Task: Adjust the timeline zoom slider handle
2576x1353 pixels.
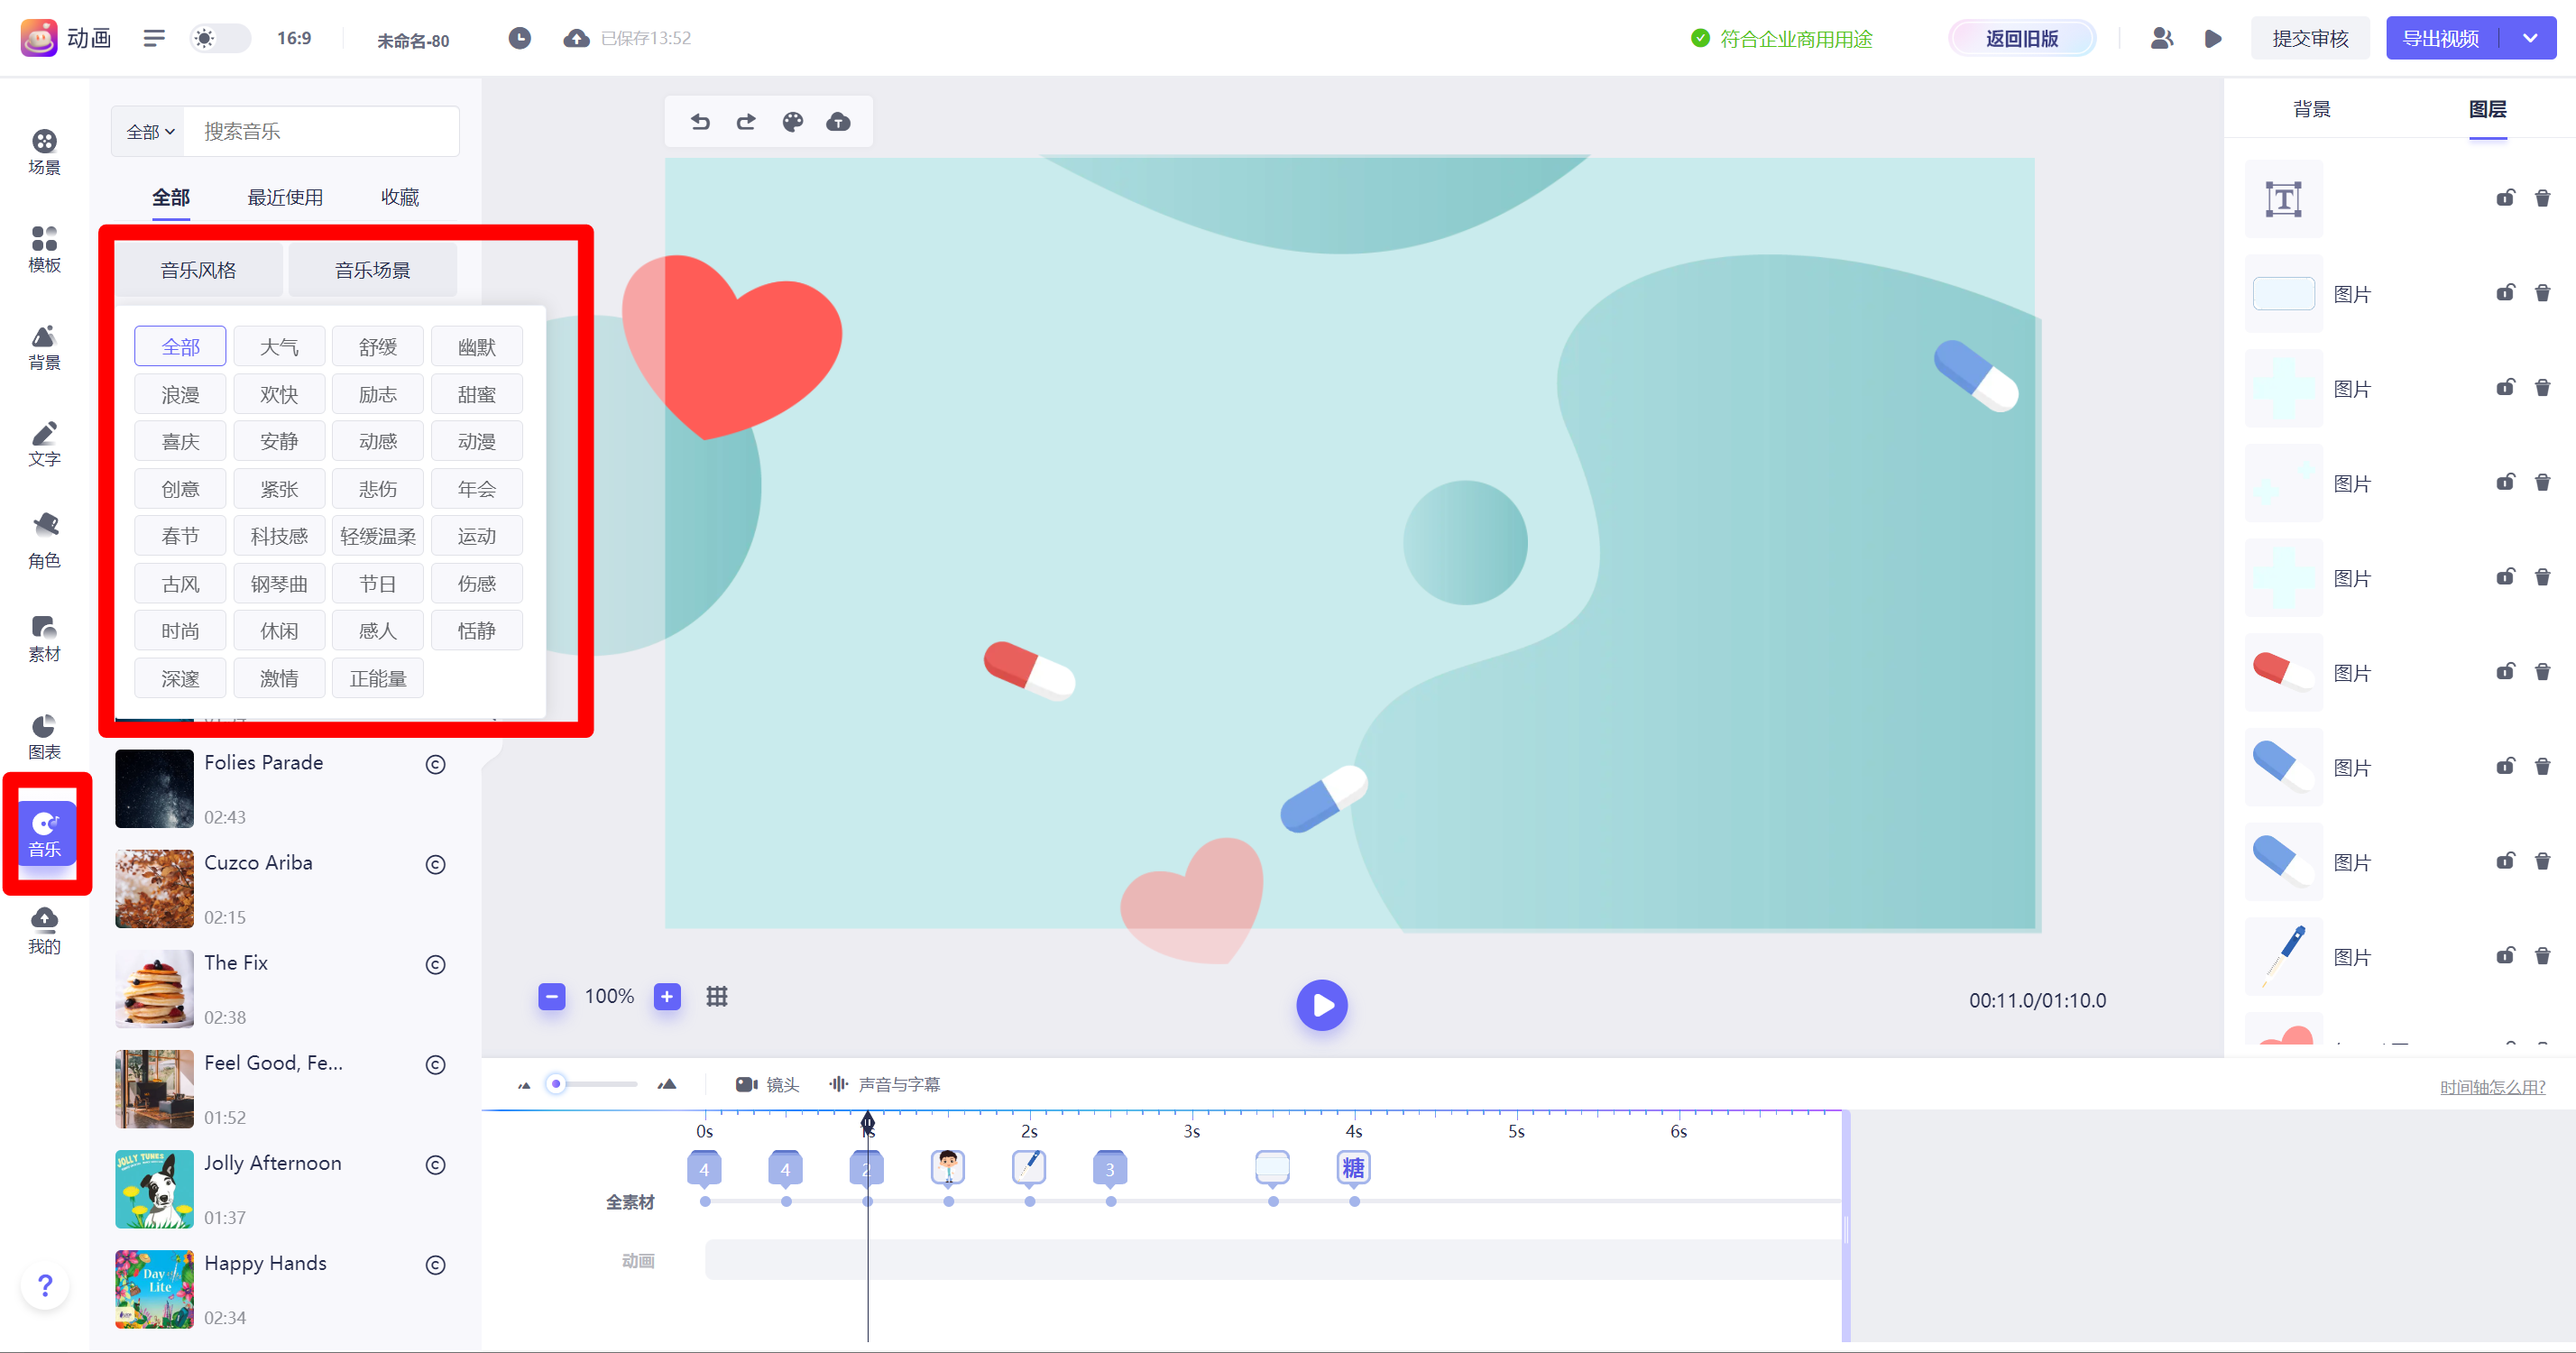Action: tap(556, 1084)
